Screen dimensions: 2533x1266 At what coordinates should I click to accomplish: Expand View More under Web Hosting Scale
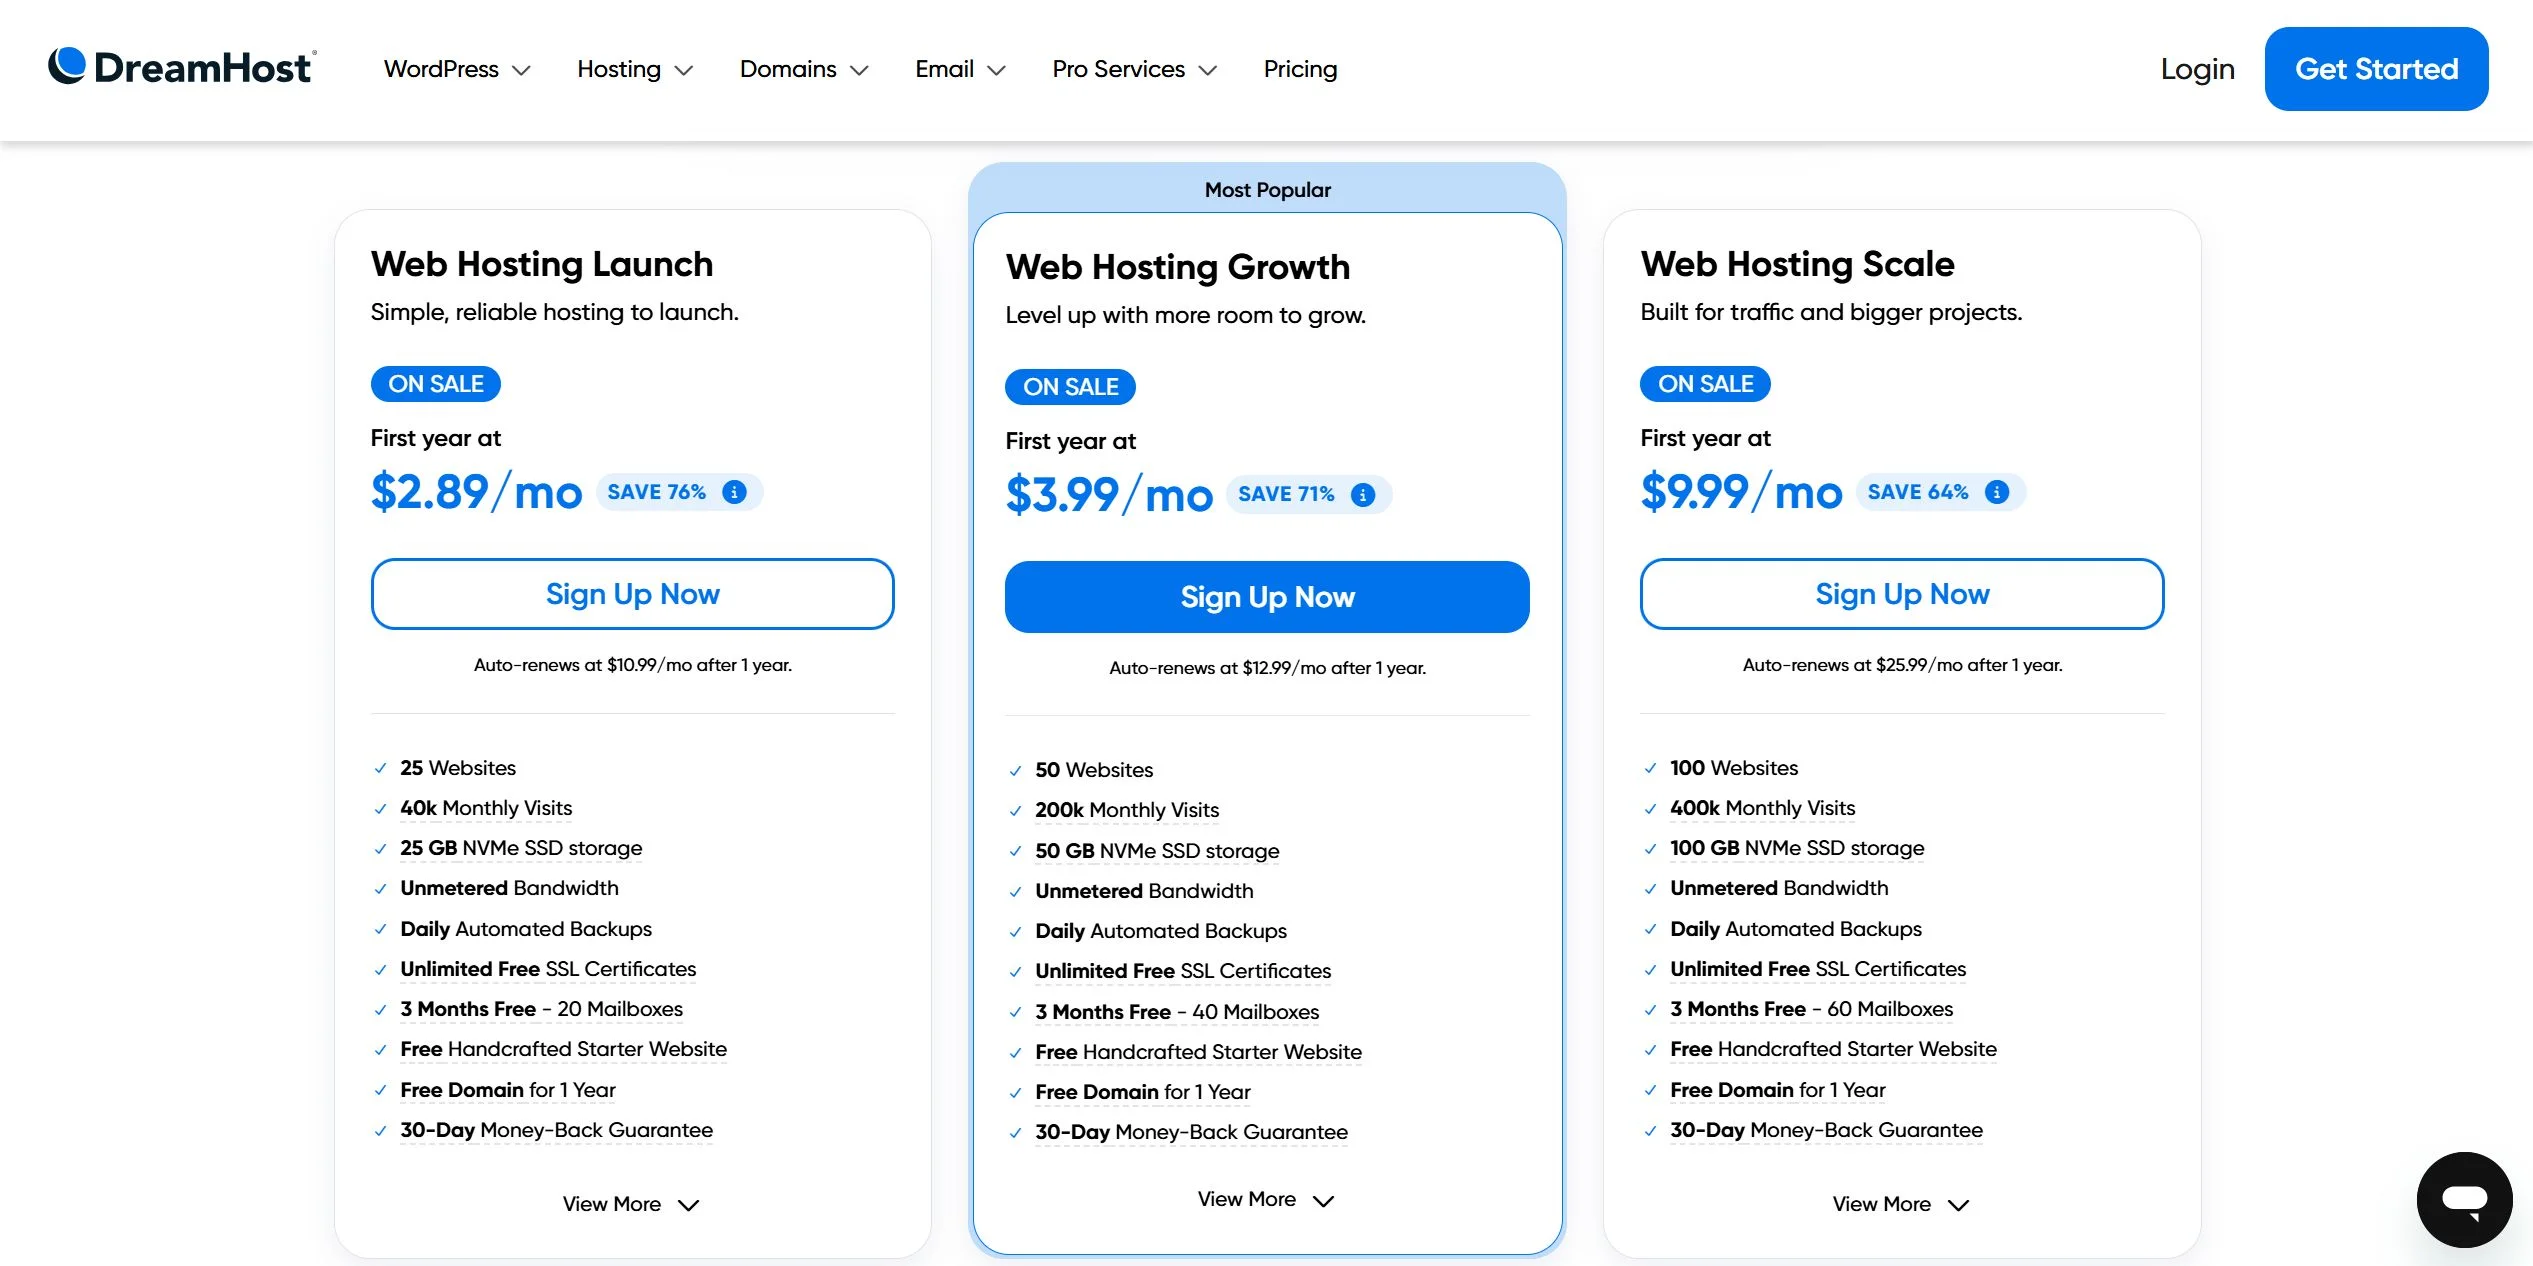pyautogui.click(x=1900, y=1203)
